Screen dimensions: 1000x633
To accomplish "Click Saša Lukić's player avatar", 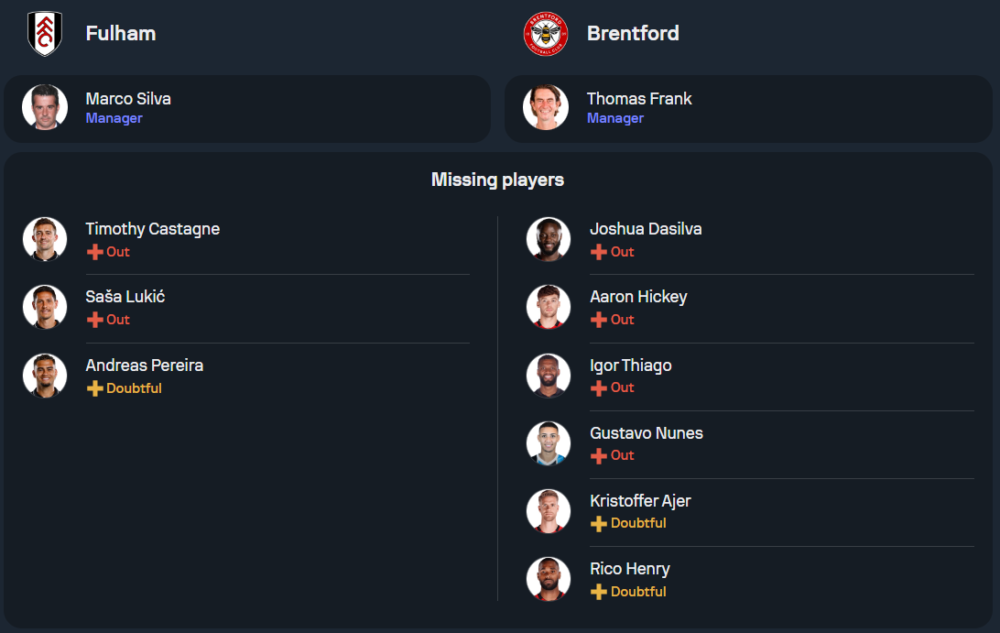I will click(45, 307).
